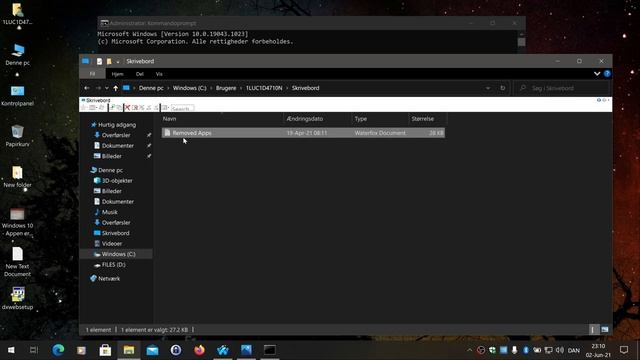This screenshot has width=640, height=360.
Task: Open the Vis ribbon tab
Action: [x=159, y=74]
